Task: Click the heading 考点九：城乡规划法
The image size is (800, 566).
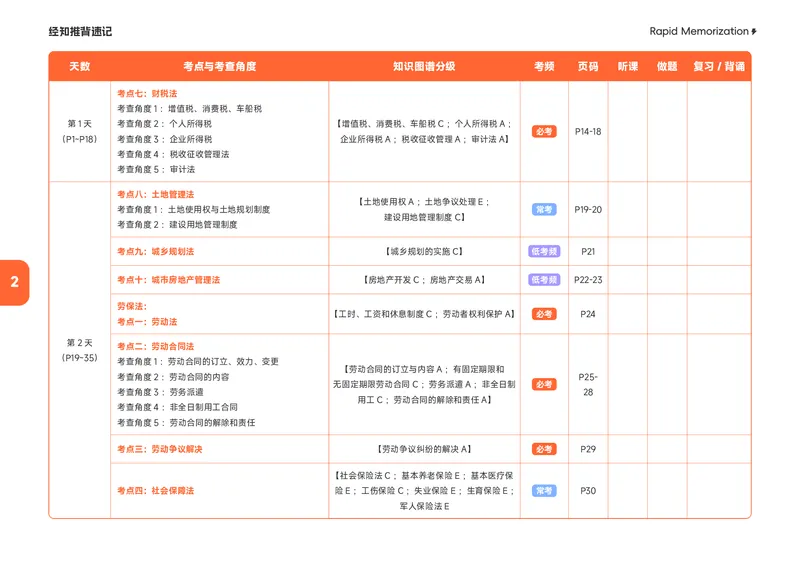Action: point(156,251)
